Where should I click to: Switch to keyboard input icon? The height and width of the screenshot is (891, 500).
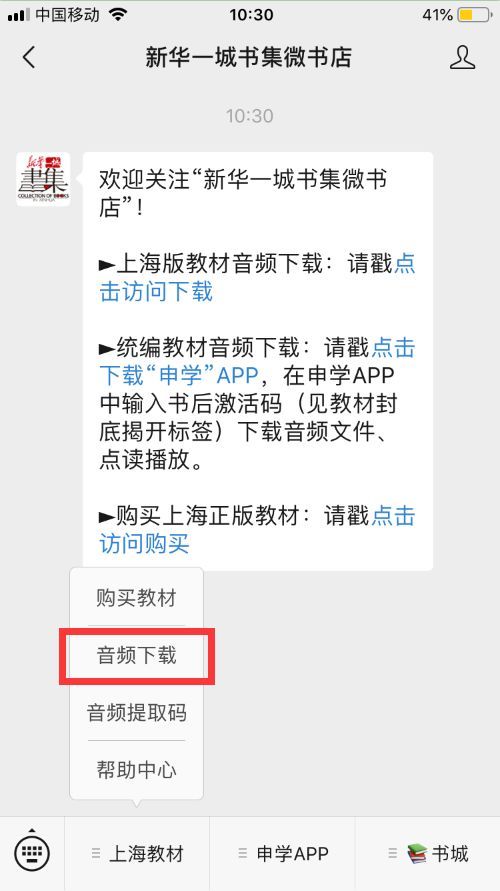32,852
